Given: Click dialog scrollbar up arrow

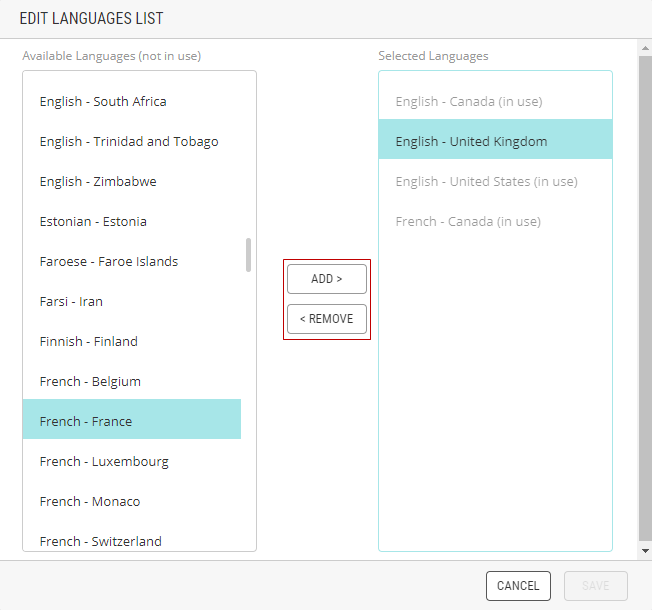Looking at the screenshot, I should coord(645,48).
